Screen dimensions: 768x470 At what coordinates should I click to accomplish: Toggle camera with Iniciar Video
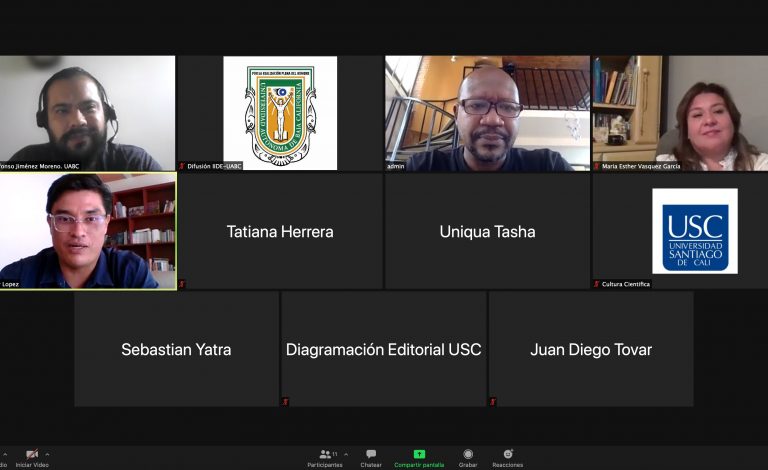coord(31,456)
